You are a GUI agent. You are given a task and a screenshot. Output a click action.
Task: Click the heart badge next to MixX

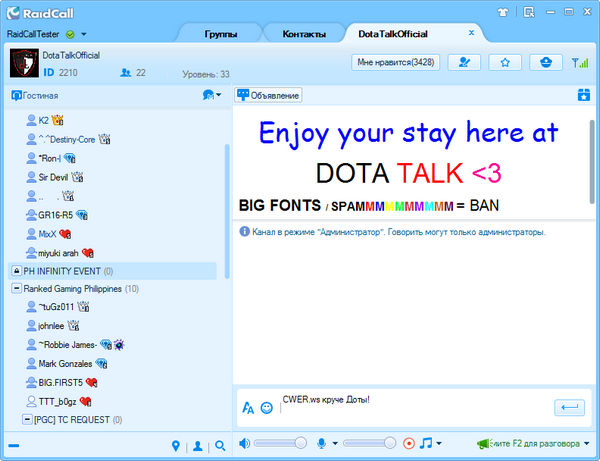click(65, 234)
